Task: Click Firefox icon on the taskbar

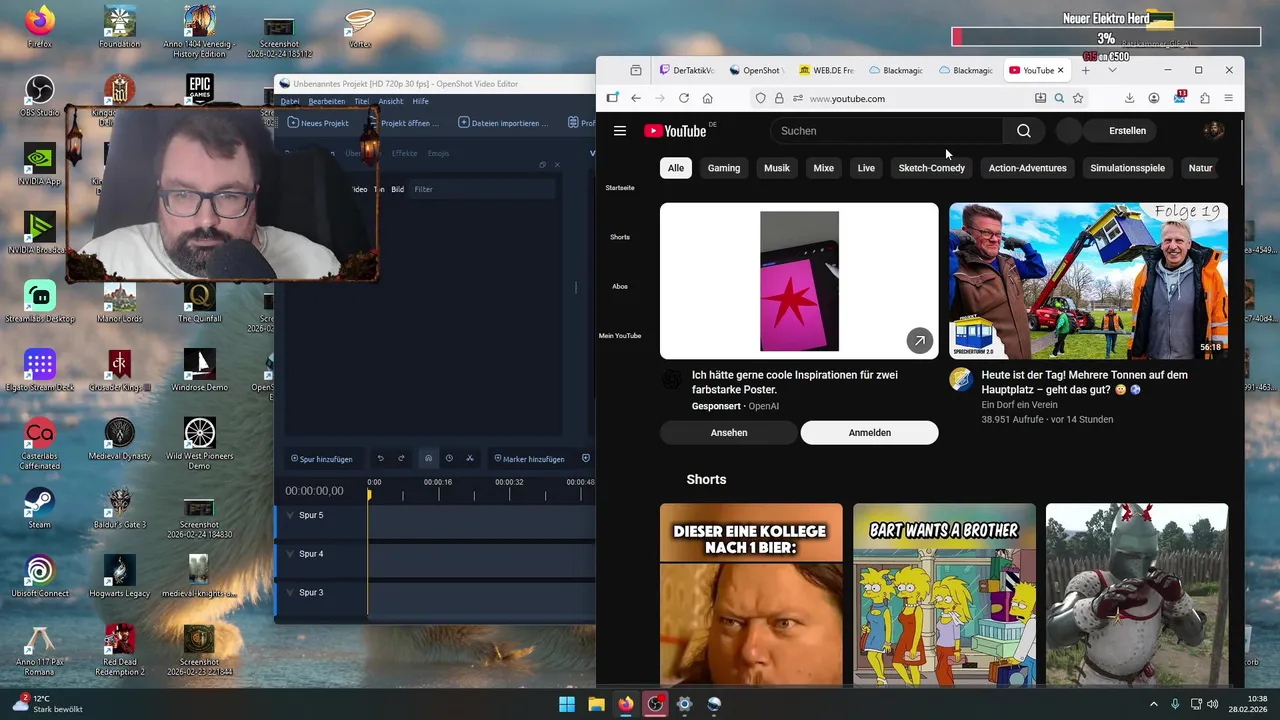Action: click(x=626, y=704)
